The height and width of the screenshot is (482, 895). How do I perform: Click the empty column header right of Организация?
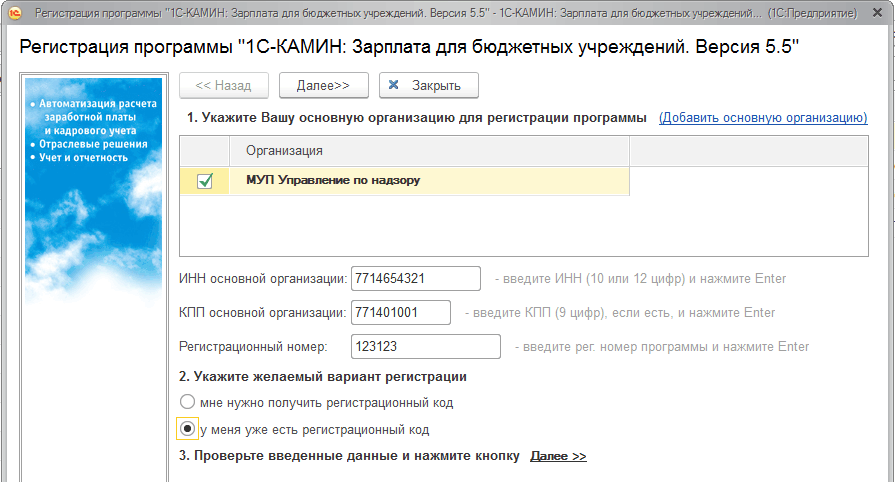(747, 150)
